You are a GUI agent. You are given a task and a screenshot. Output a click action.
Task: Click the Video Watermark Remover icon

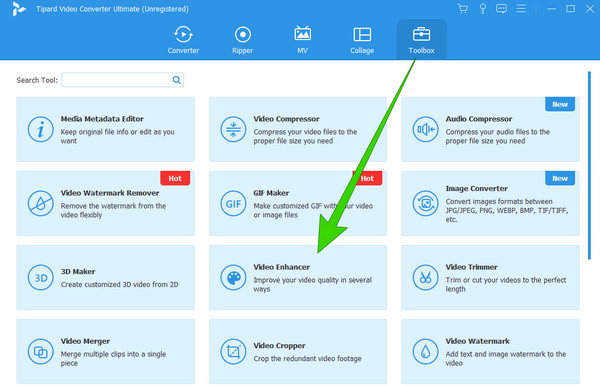41,204
